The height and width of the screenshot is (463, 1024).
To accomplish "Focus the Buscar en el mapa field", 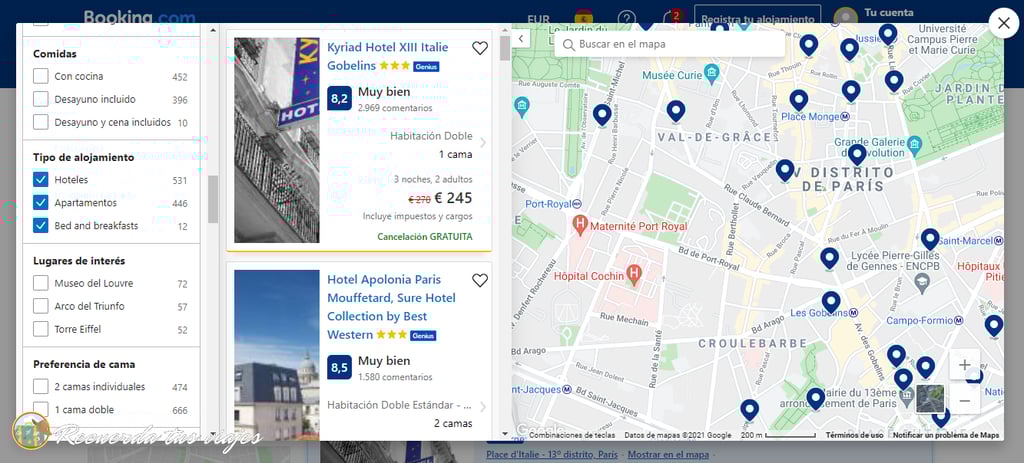I will [x=669, y=44].
